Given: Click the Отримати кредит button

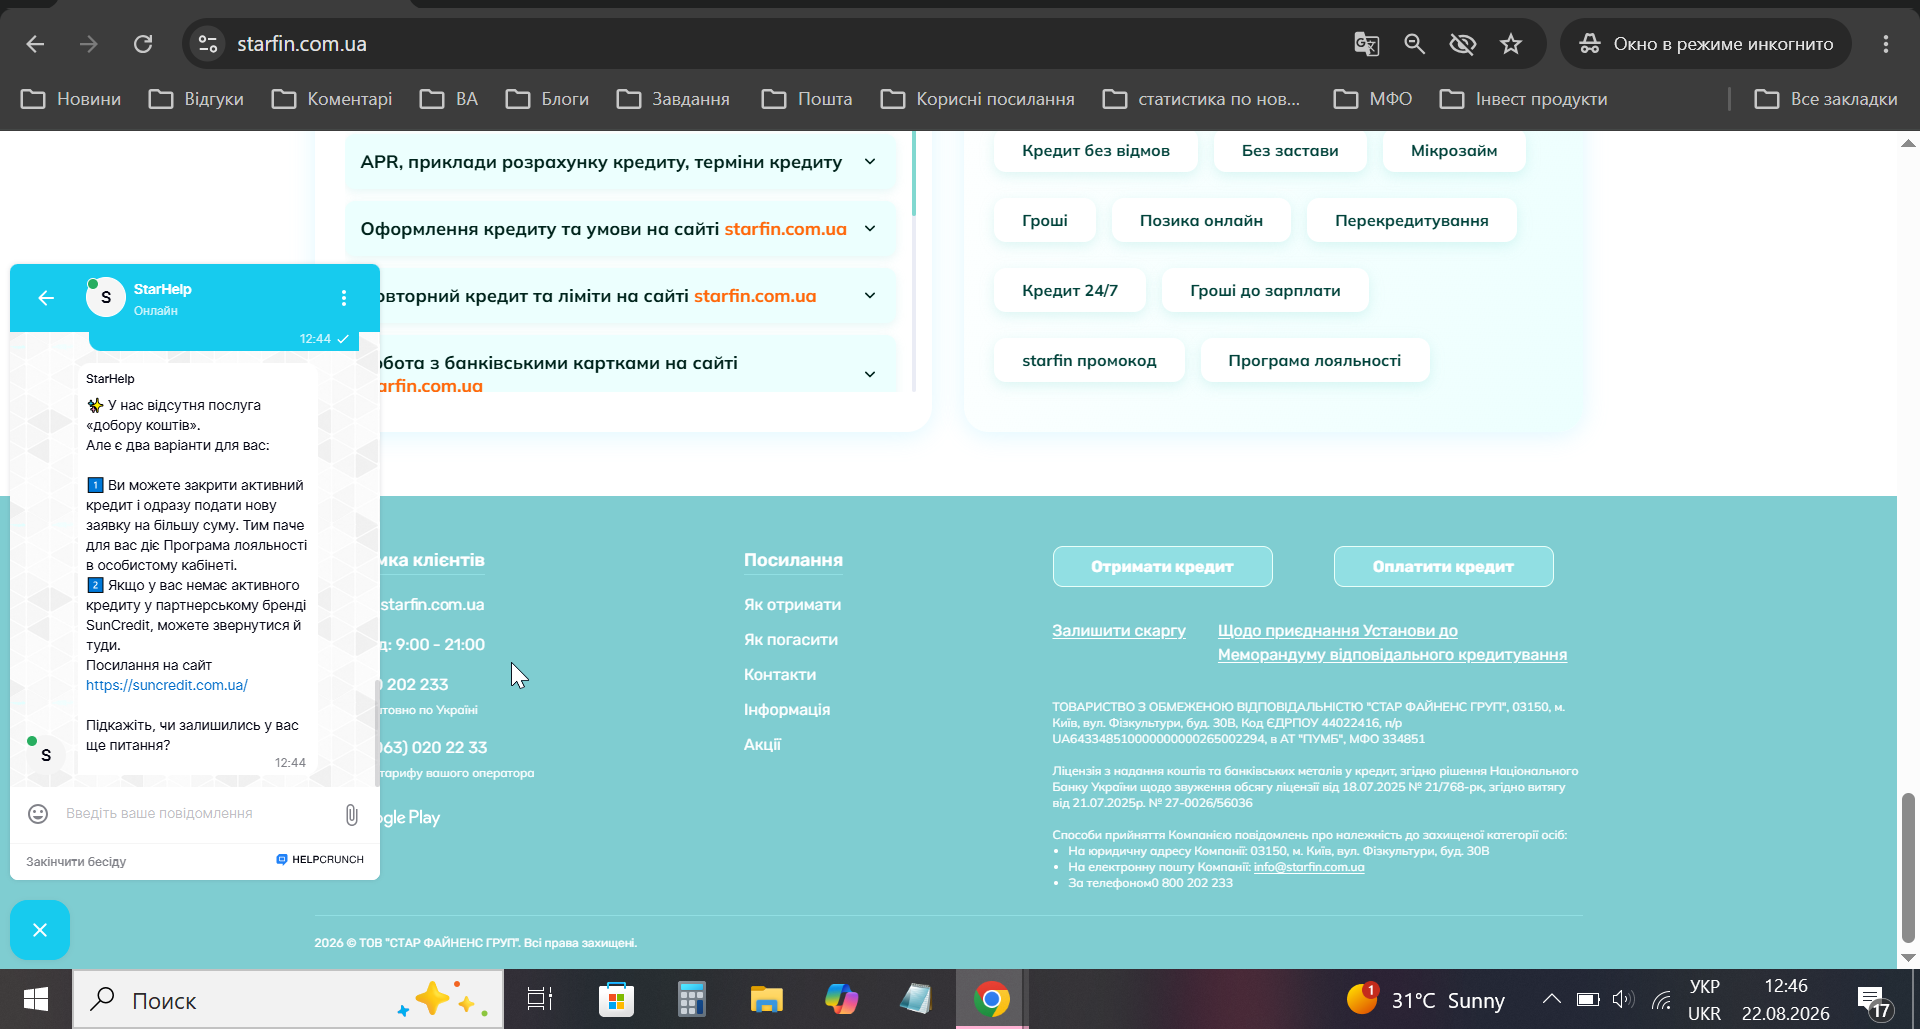Looking at the screenshot, I should pos(1162,567).
